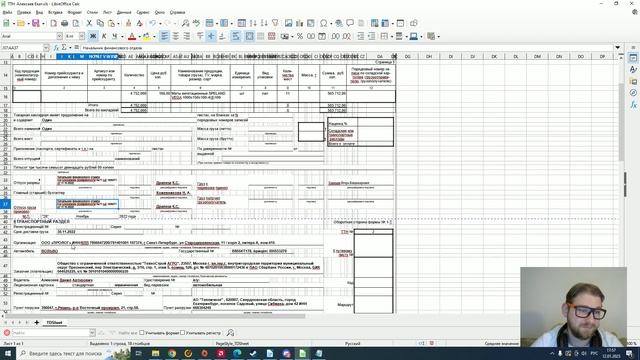The image size is (640, 360).
Task: Open Microsoft Edge from the taskbar
Action: click(237, 353)
